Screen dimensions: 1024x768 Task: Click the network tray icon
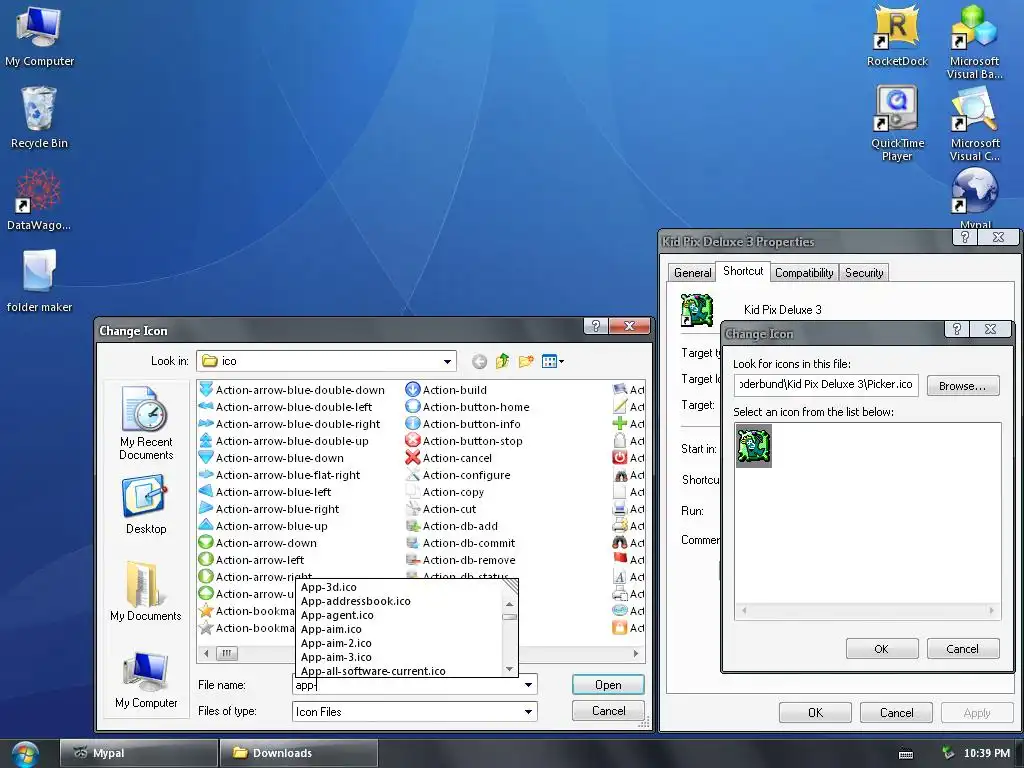pos(948,754)
